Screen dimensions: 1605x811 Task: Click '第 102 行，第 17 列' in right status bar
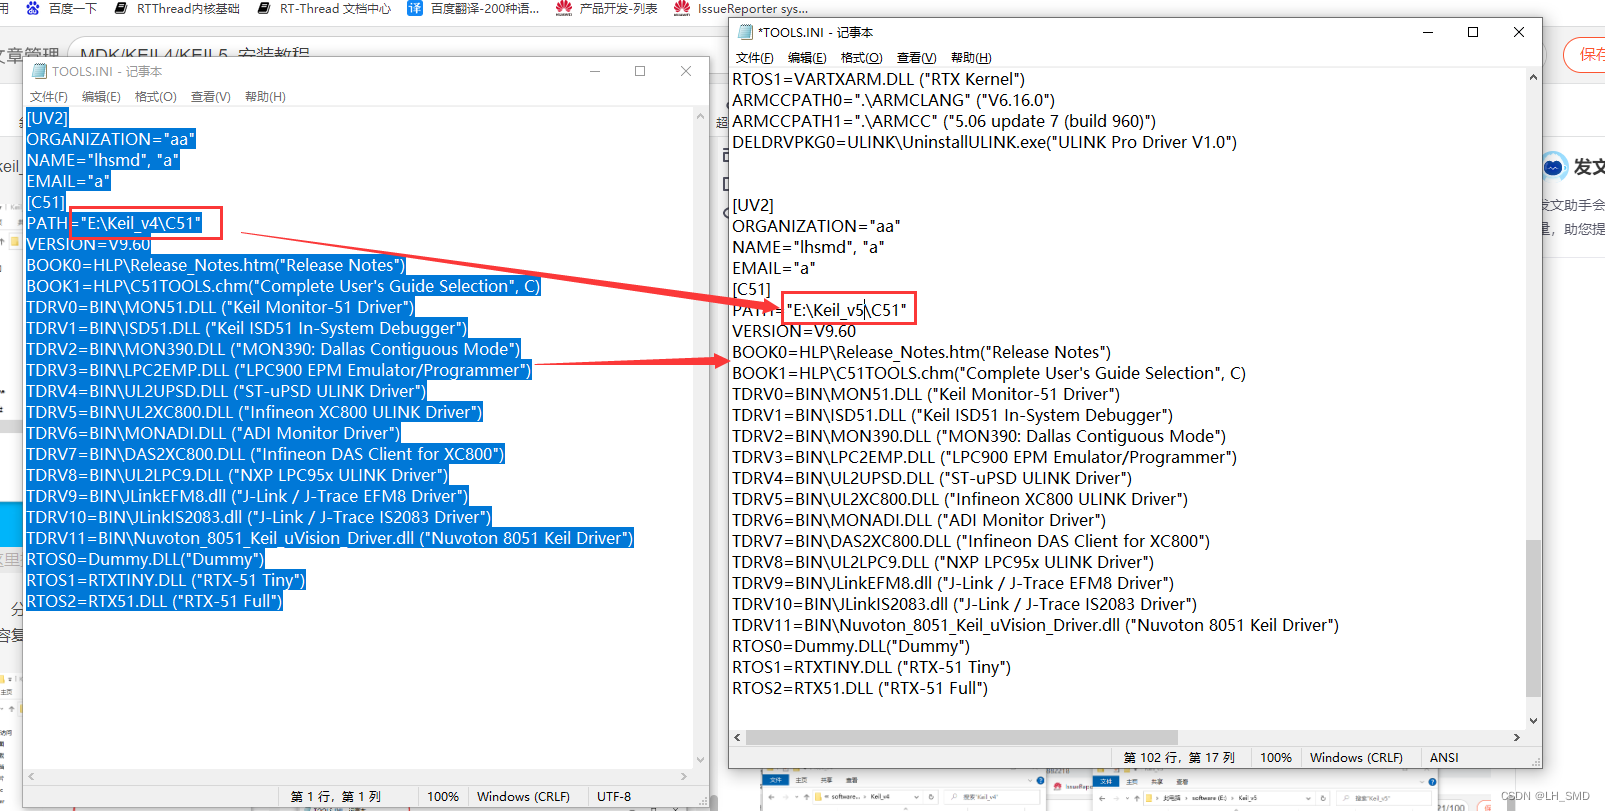click(x=1179, y=758)
